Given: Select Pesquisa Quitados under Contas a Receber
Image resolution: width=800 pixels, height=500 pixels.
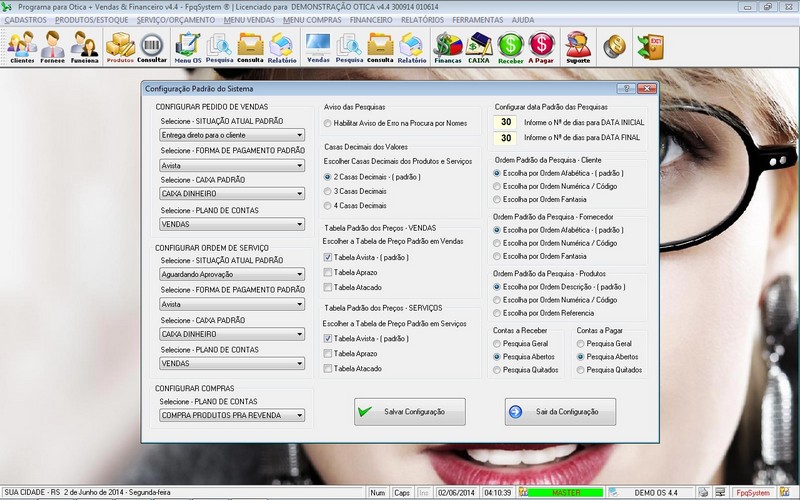Looking at the screenshot, I should tap(497, 370).
